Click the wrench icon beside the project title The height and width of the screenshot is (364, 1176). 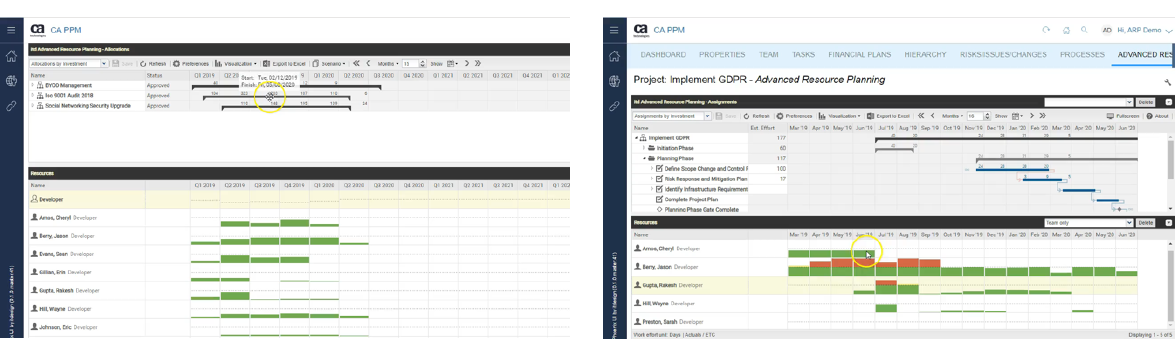click(1168, 81)
